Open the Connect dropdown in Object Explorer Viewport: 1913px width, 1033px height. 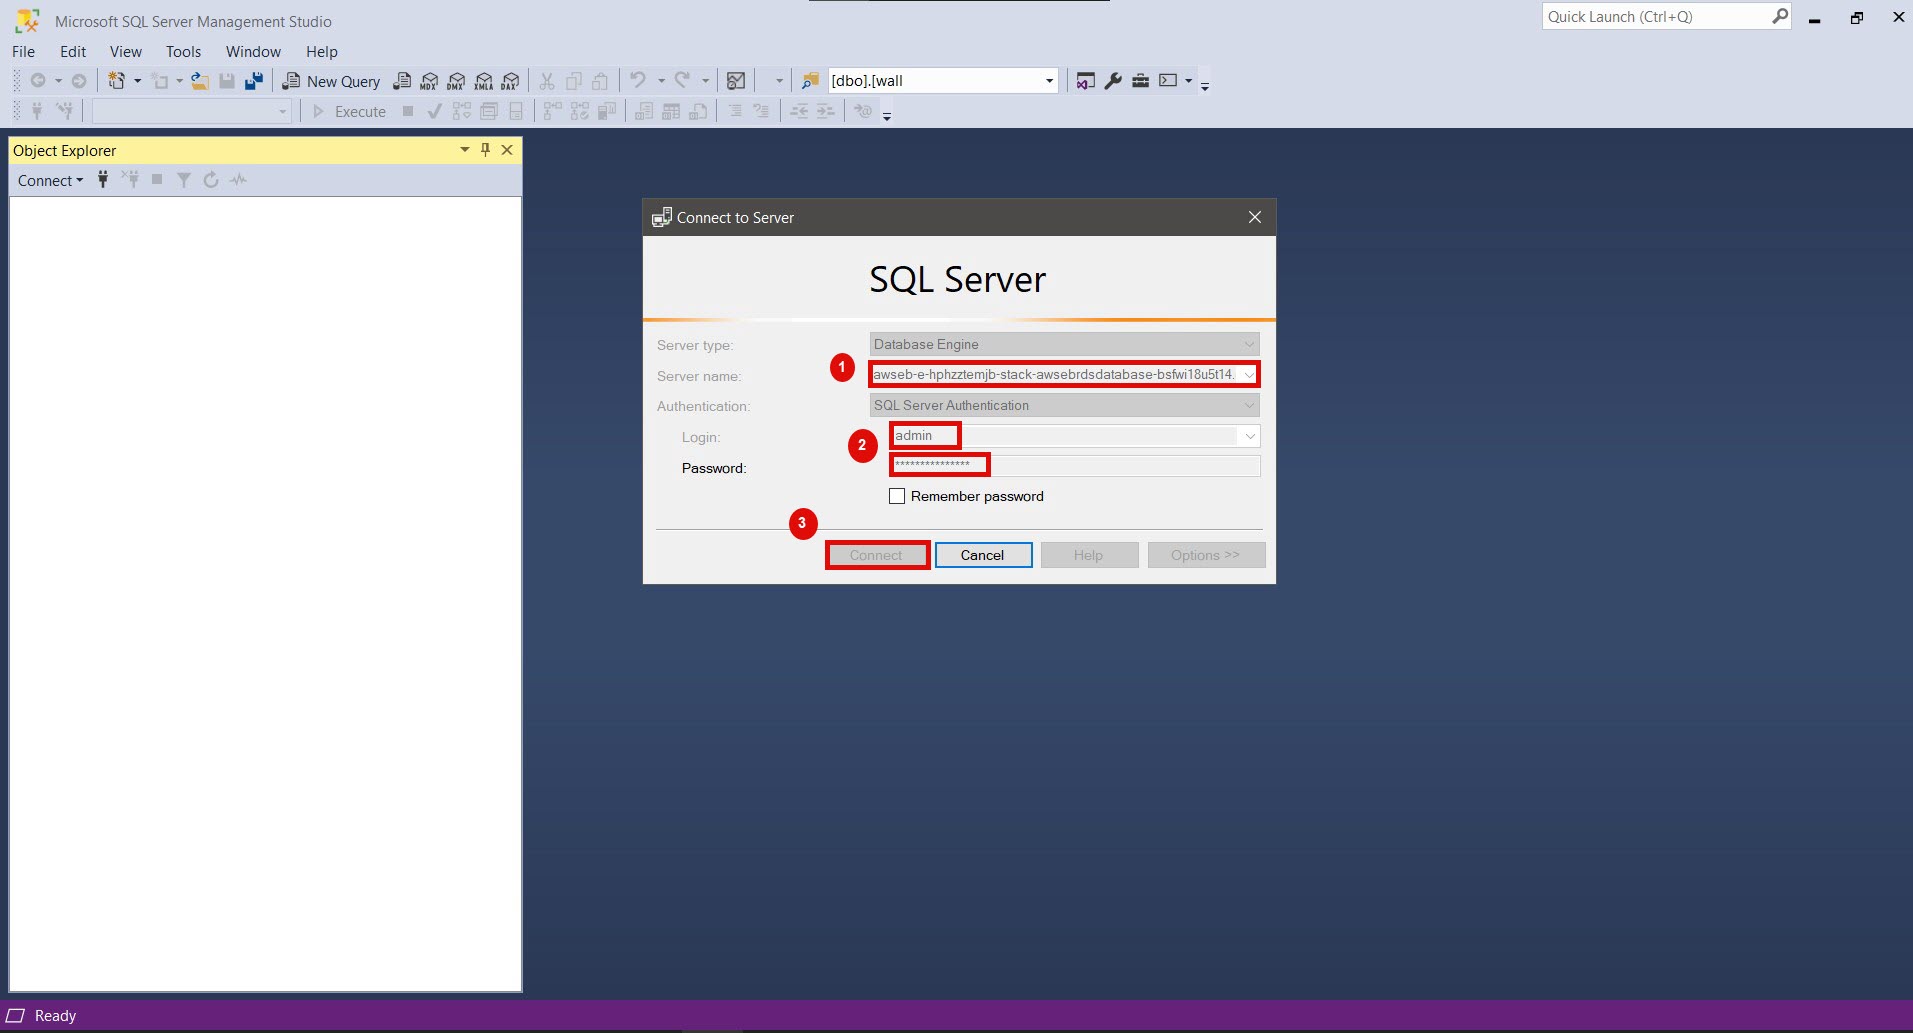pos(50,180)
